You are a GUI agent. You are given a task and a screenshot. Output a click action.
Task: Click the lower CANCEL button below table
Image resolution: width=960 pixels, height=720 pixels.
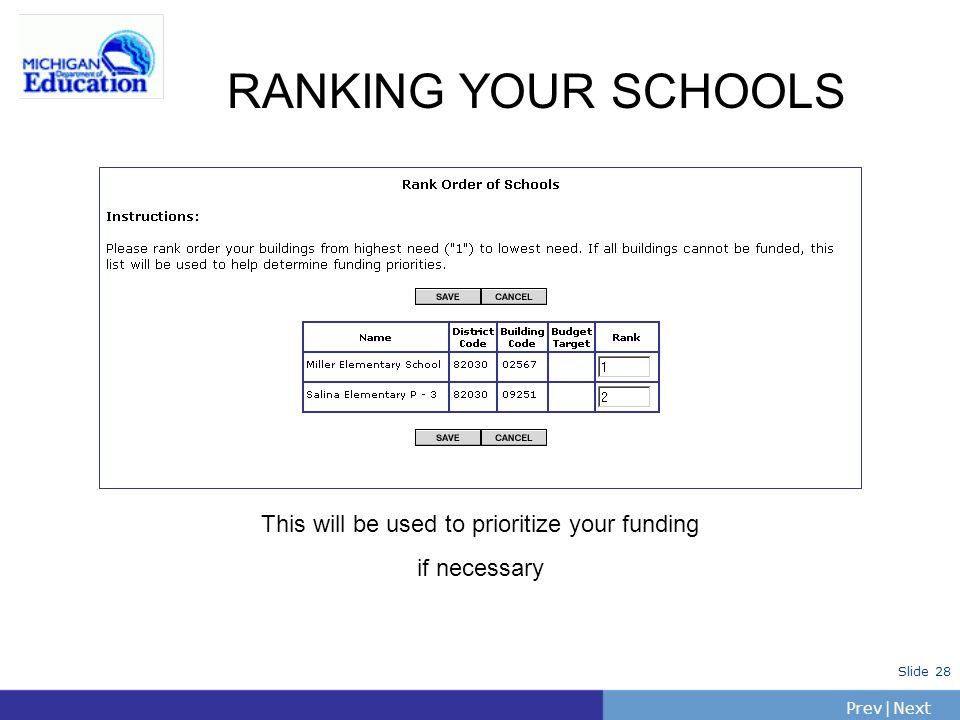(x=513, y=437)
